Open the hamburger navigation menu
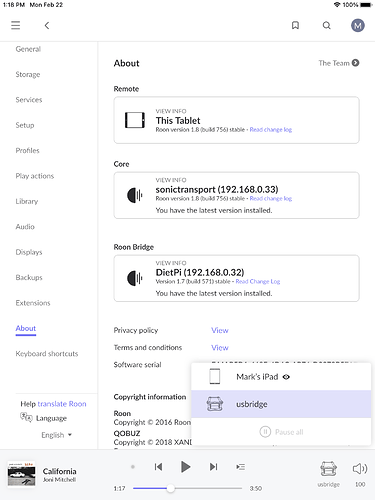 (x=15, y=25)
